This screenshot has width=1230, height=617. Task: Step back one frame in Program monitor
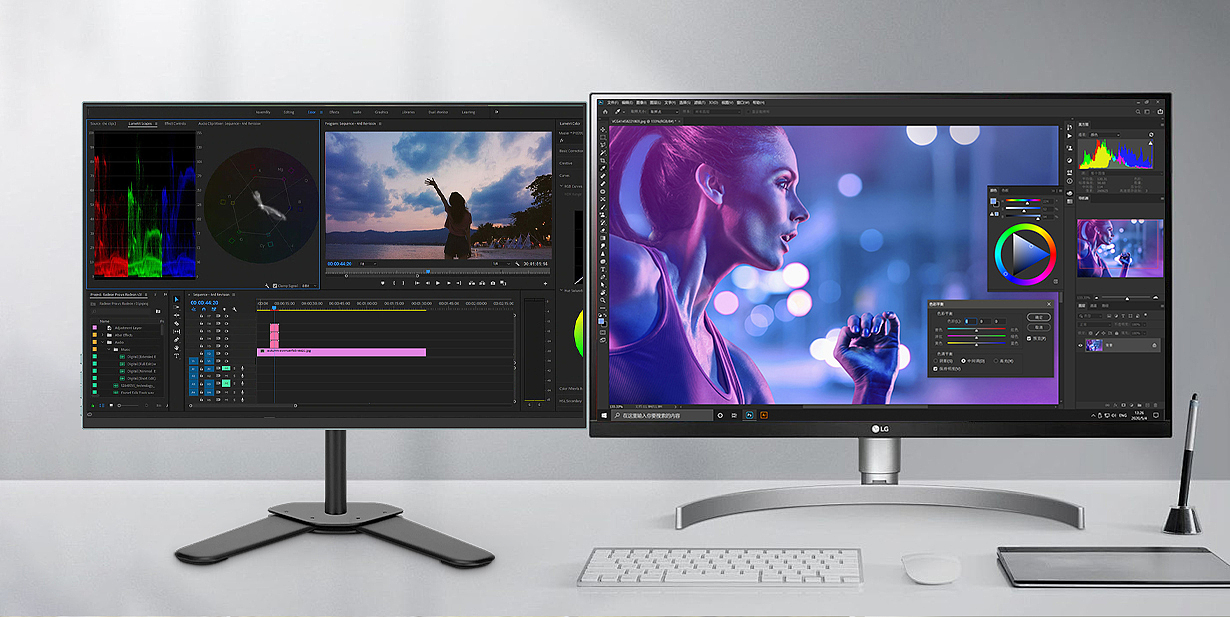(428, 283)
